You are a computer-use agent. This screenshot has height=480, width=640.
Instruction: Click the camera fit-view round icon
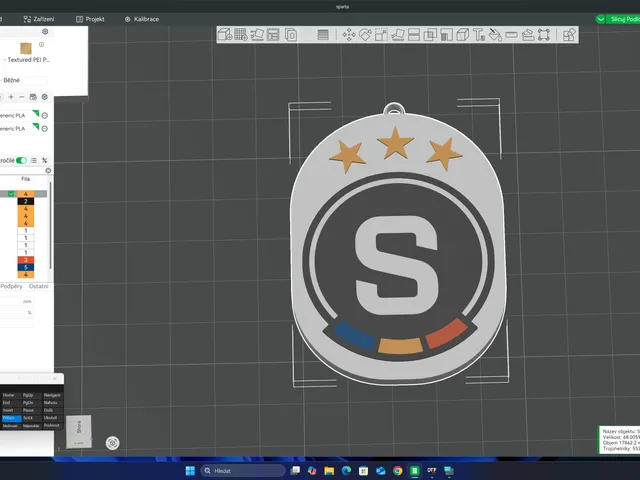pos(113,443)
